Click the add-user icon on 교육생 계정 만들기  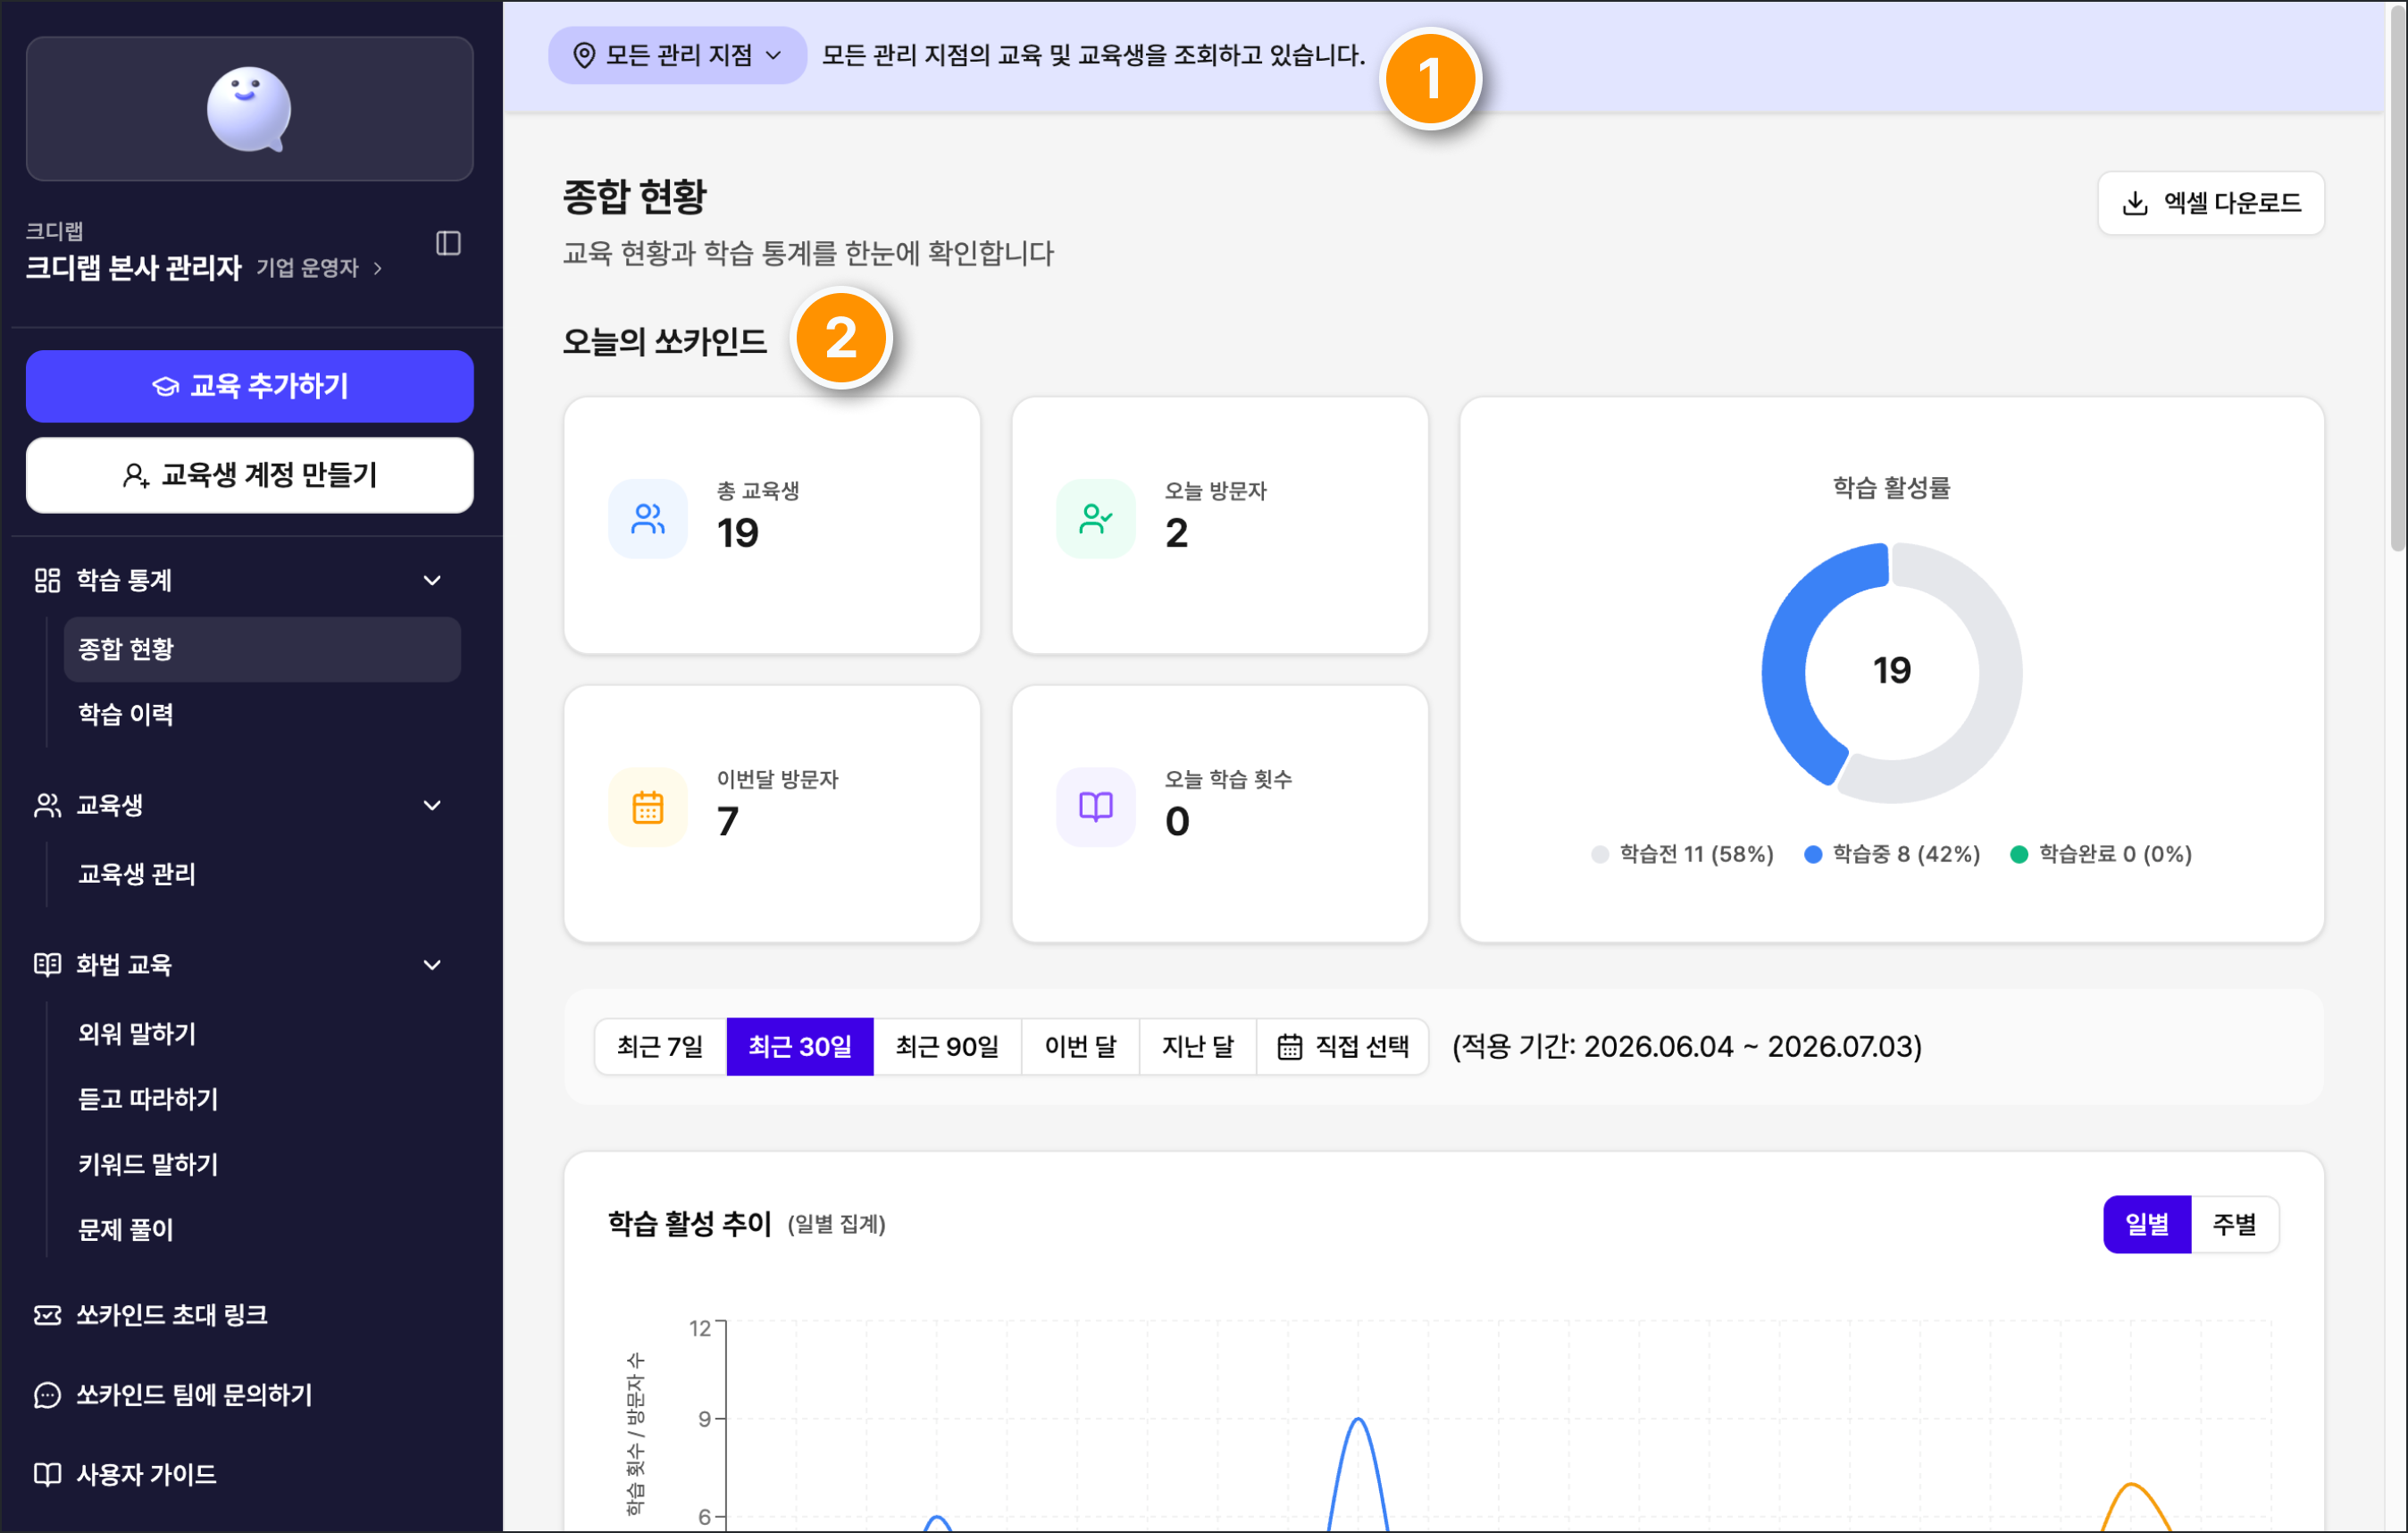[136, 475]
